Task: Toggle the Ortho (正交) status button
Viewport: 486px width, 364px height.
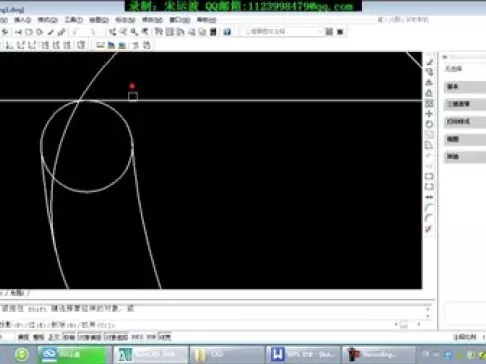Action: [54, 337]
